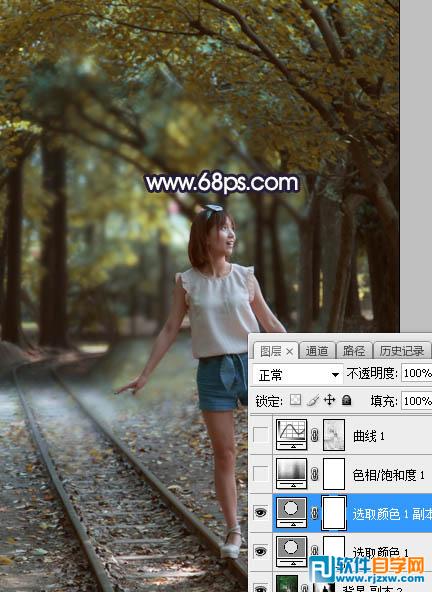Select the Hue/Saturation adjustment icon on 色相/饱和度 1

point(292,473)
